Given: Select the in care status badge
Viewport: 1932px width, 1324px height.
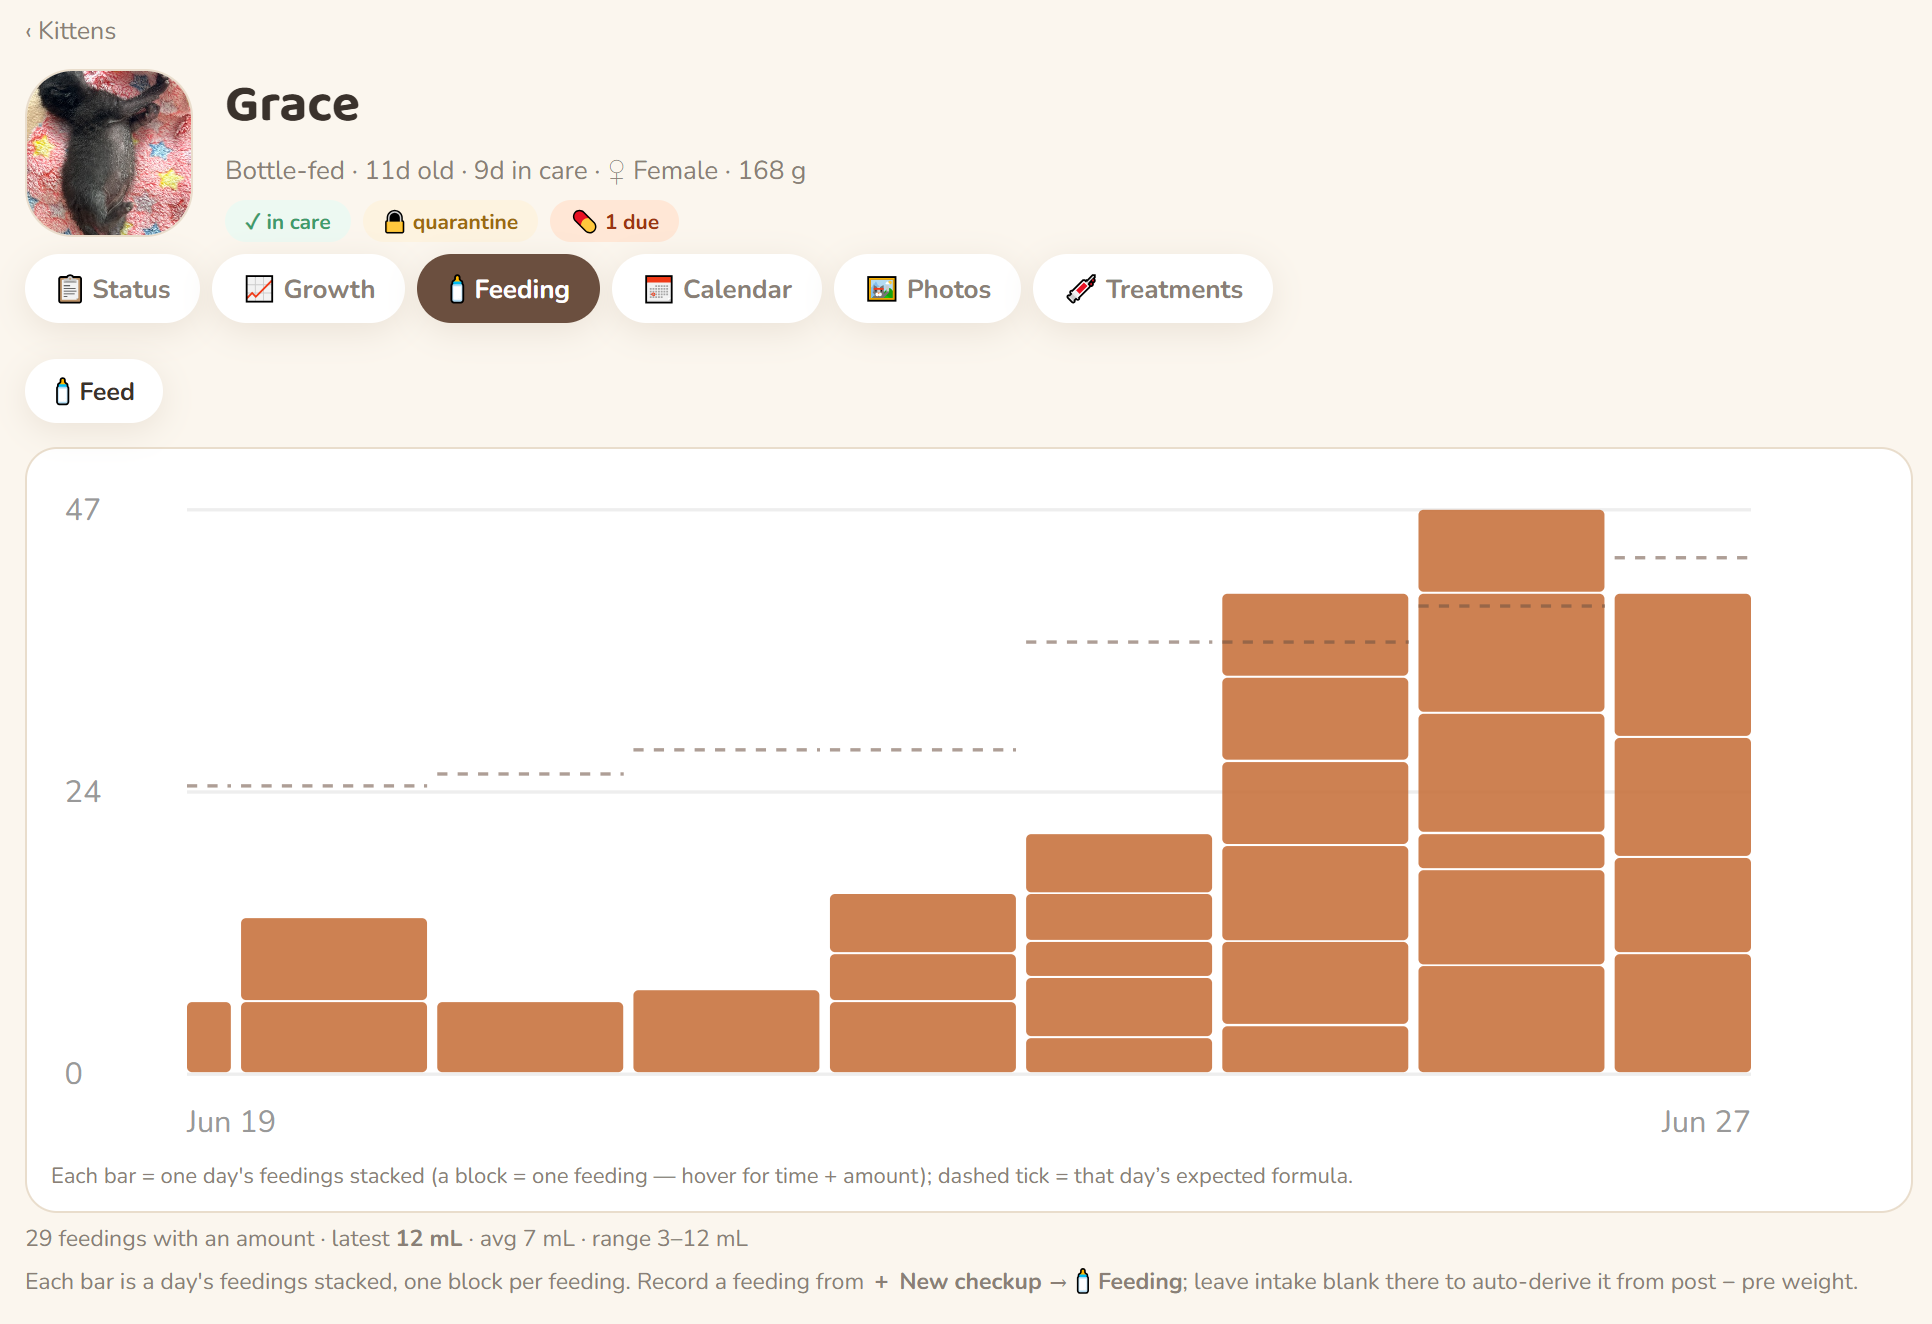Looking at the screenshot, I should [x=288, y=222].
